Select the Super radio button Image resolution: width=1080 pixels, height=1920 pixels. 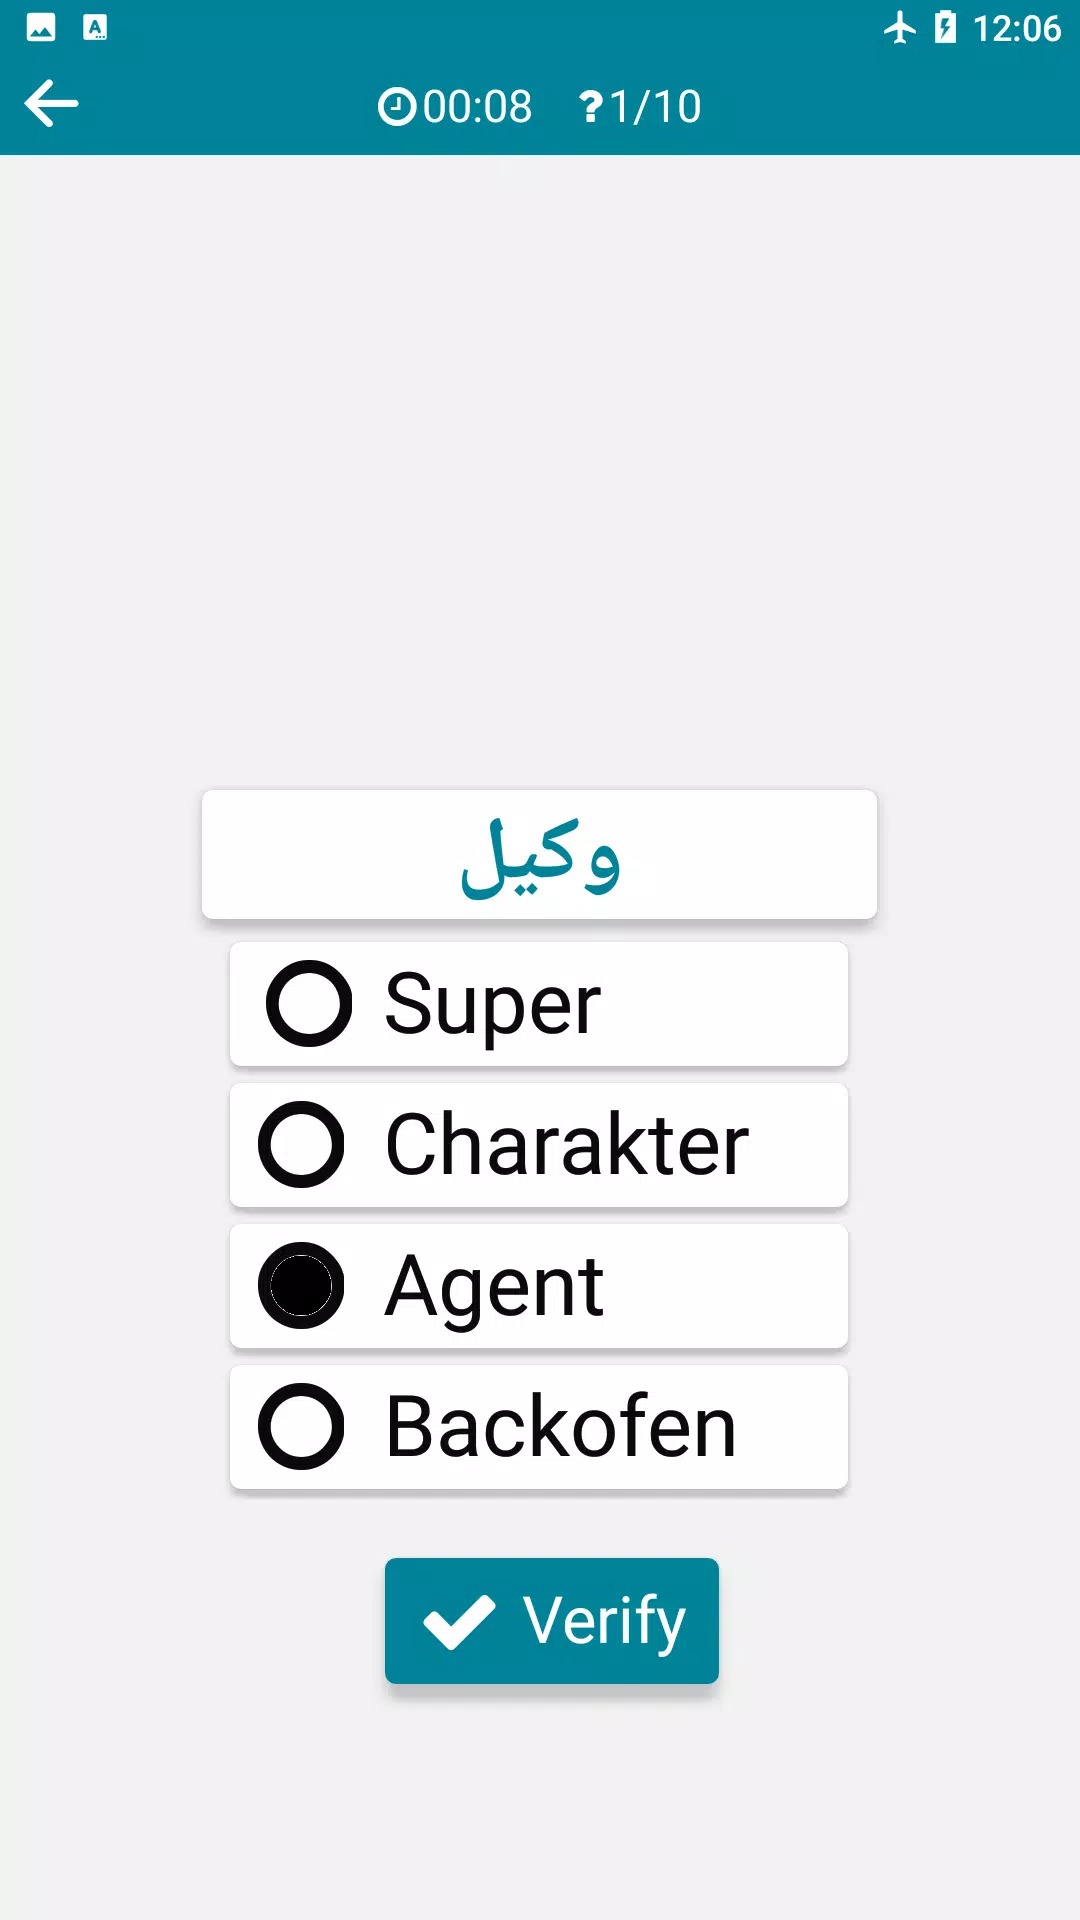[x=309, y=1004]
